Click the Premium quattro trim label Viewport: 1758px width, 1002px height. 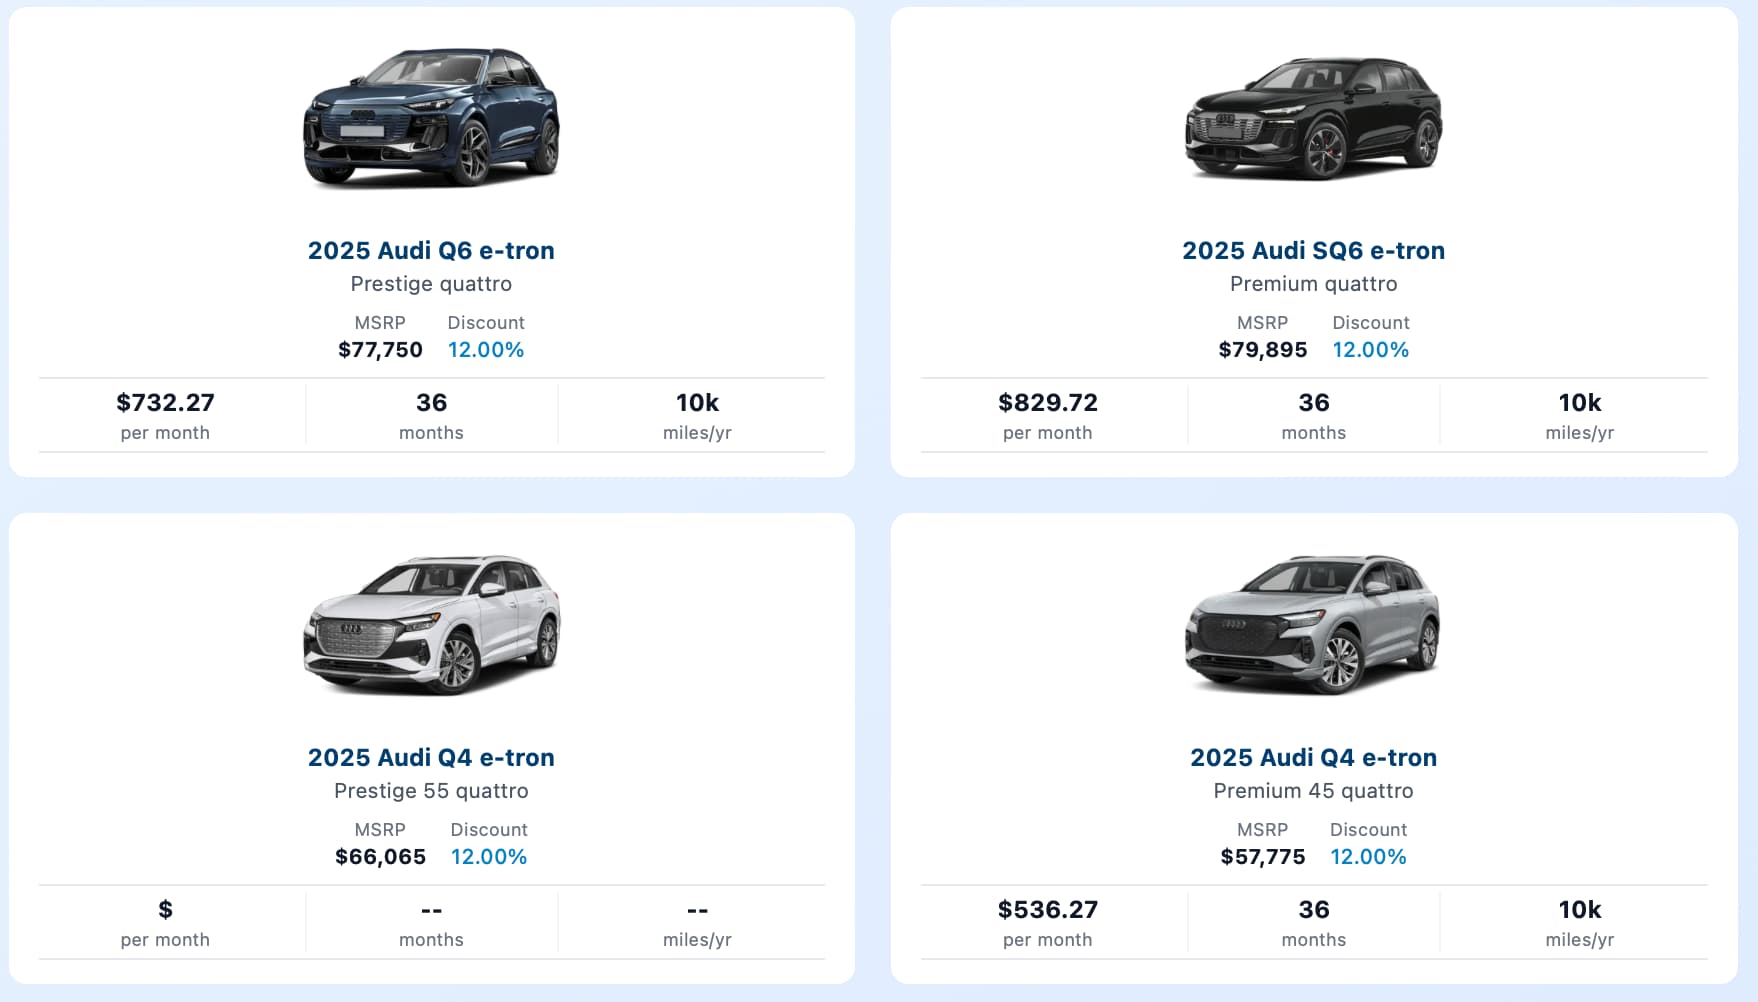coord(1313,284)
